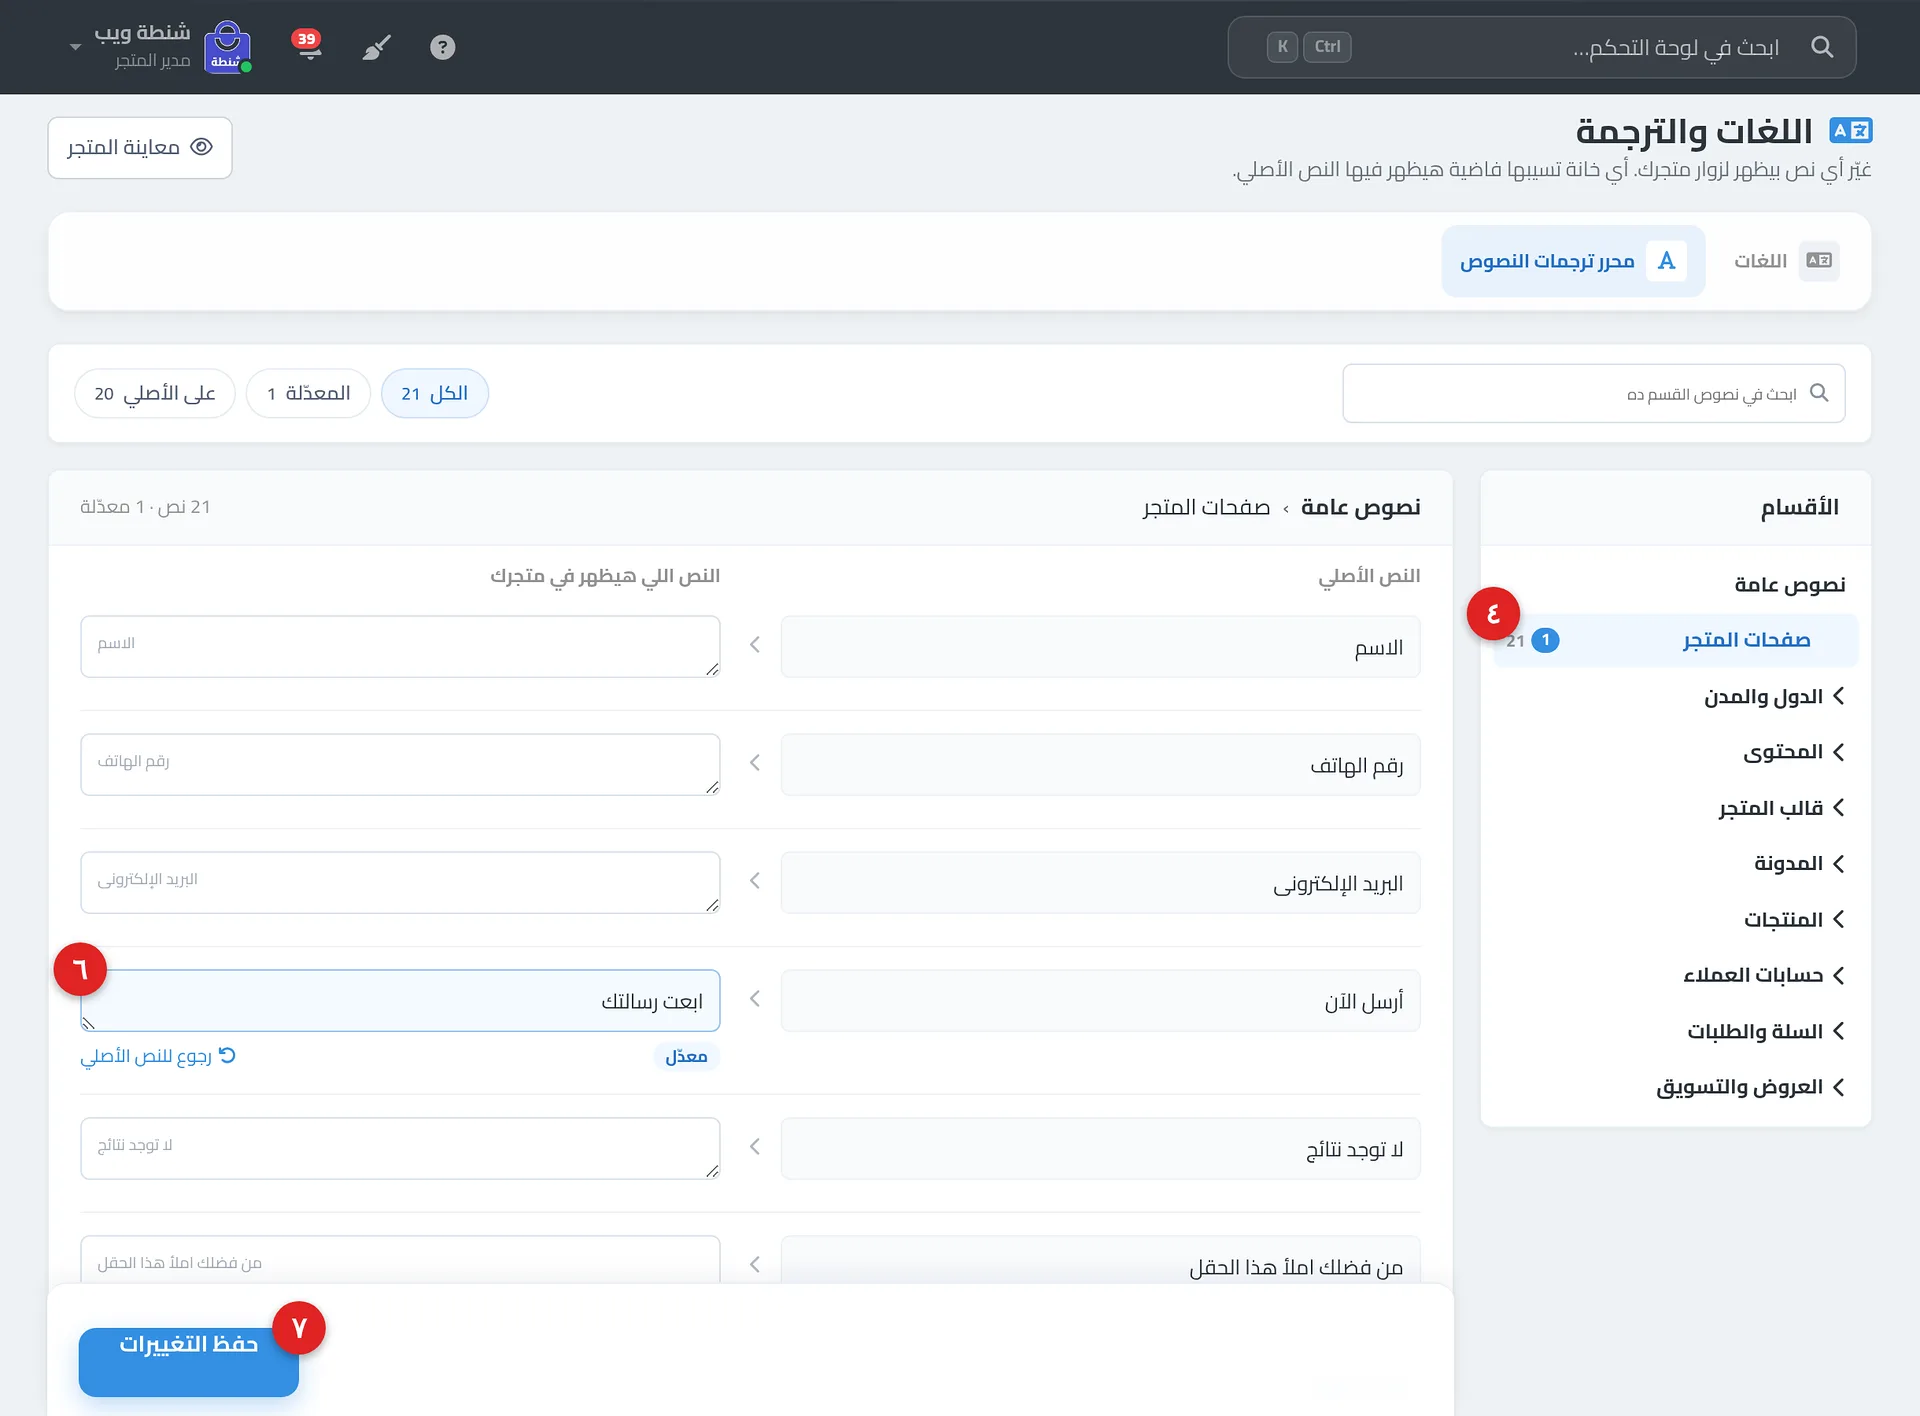
Task: Click the section texts search magnifier icon
Action: pyautogui.click(x=1819, y=393)
